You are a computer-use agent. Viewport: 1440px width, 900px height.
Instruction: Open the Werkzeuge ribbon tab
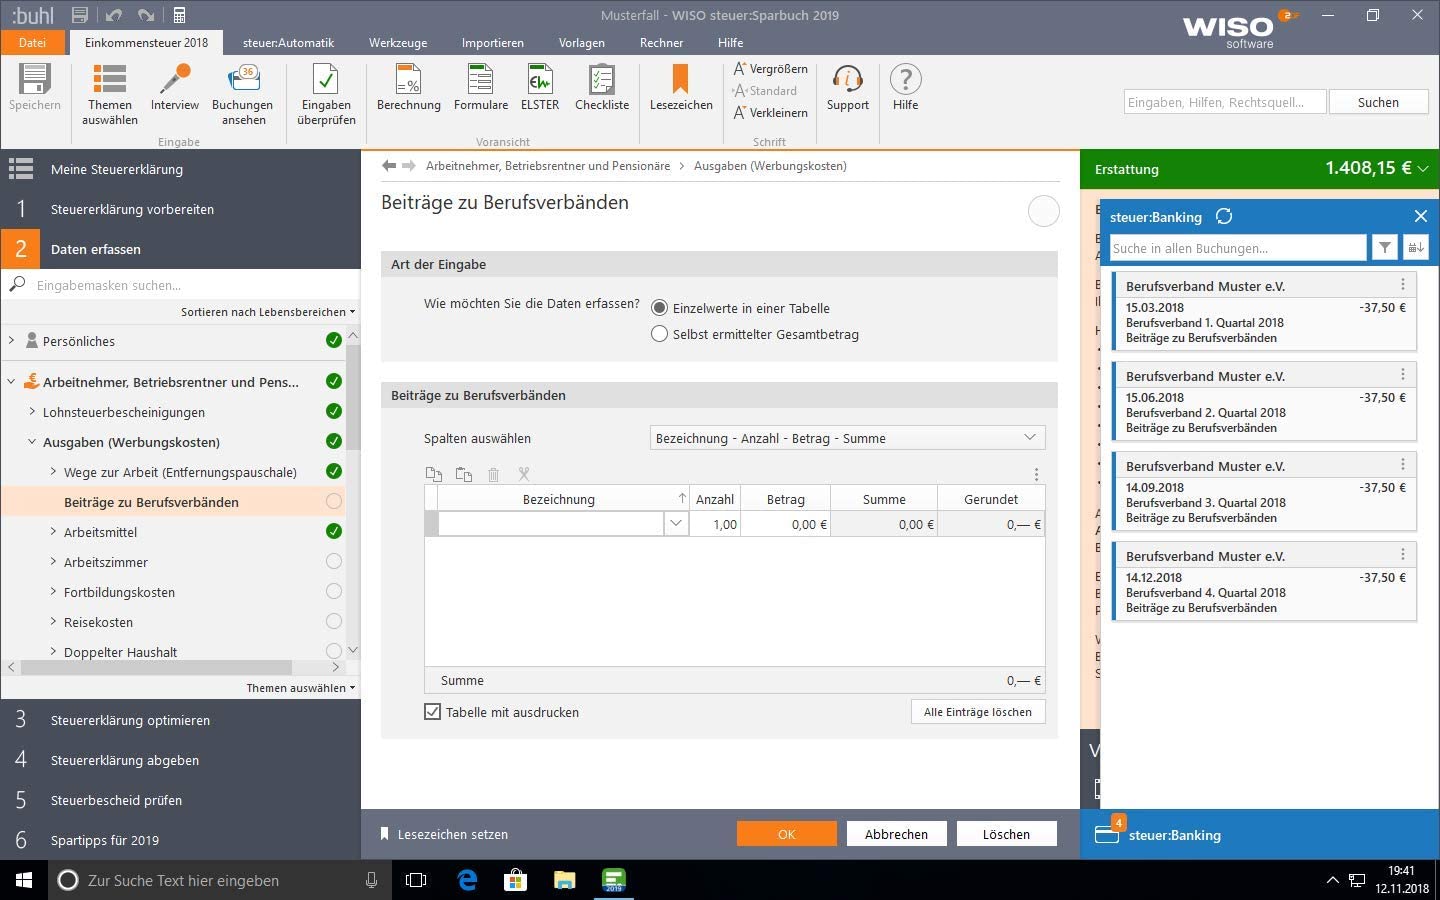point(397,43)
